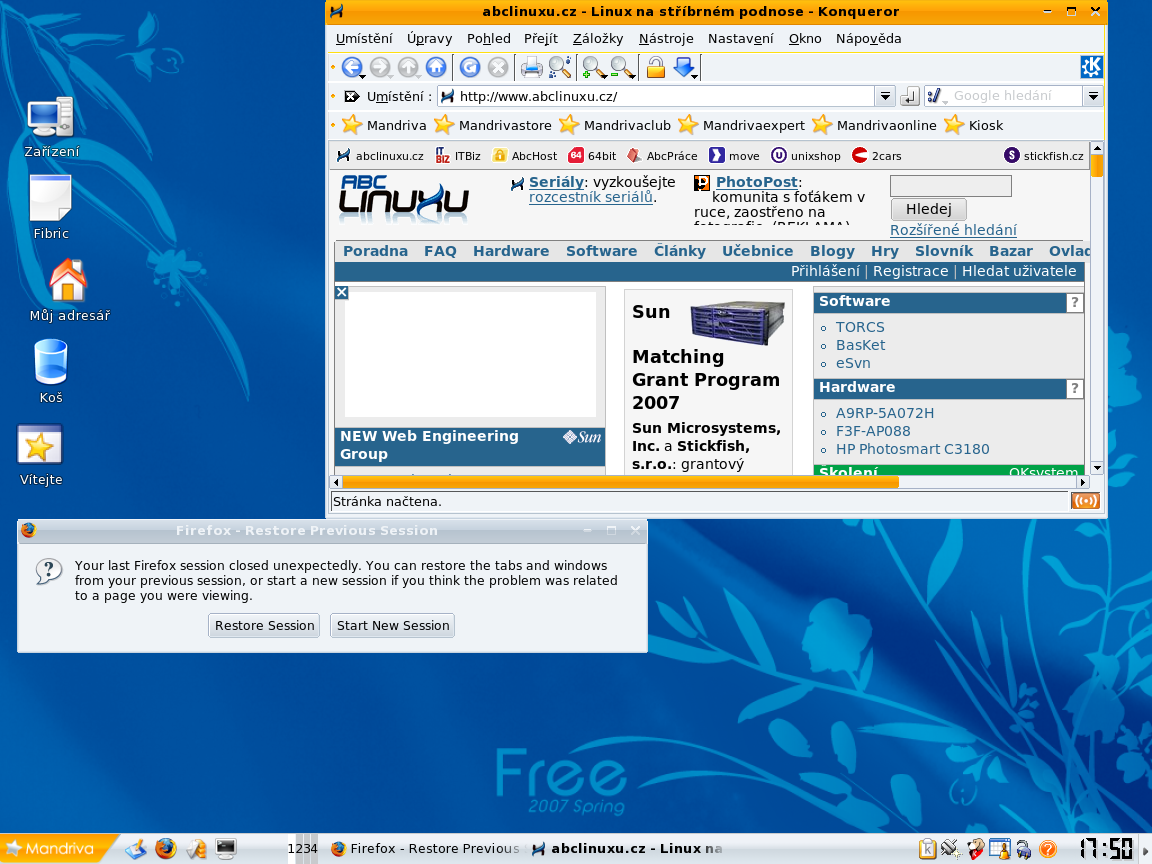This screenshot has width=1152, height=864.
Task: Open the Nástroje menu
Action: point(666,38)
